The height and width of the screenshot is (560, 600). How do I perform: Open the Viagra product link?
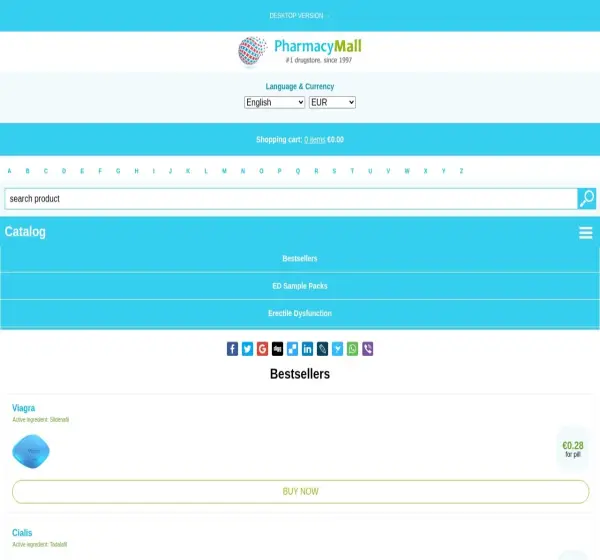pos(23,408)
